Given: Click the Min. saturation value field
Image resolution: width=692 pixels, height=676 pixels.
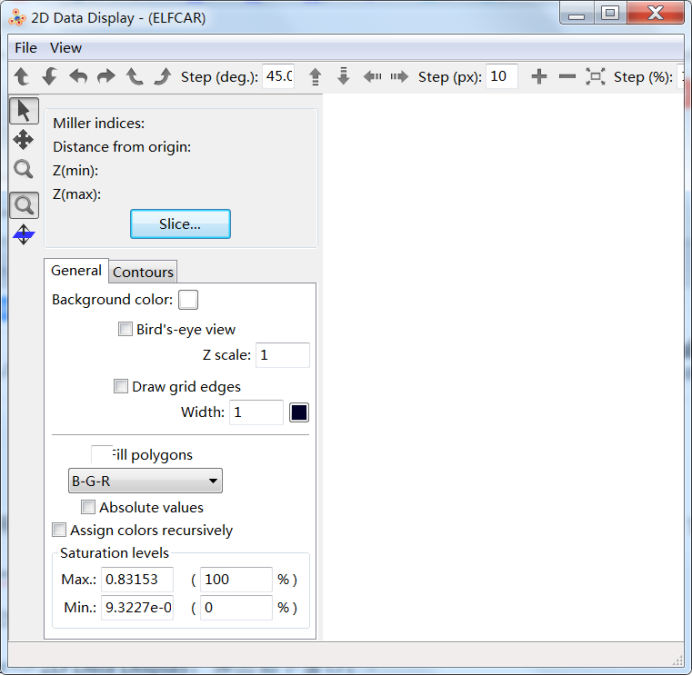Looking at the screenshot, I should [137, 607].
